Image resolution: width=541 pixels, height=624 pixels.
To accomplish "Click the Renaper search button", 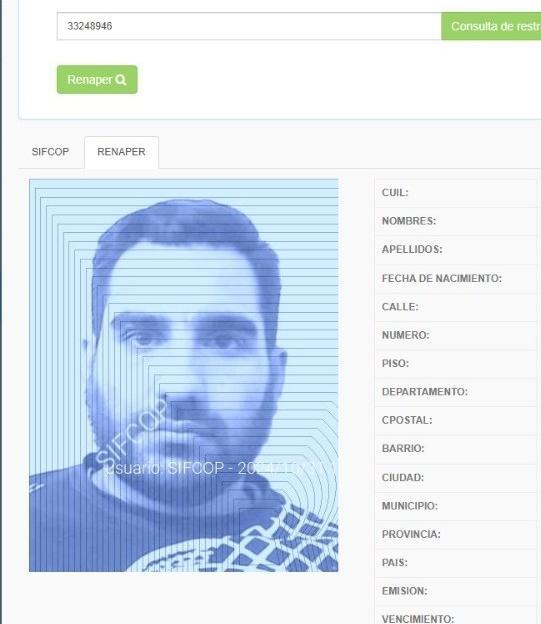I will point(97,80).
